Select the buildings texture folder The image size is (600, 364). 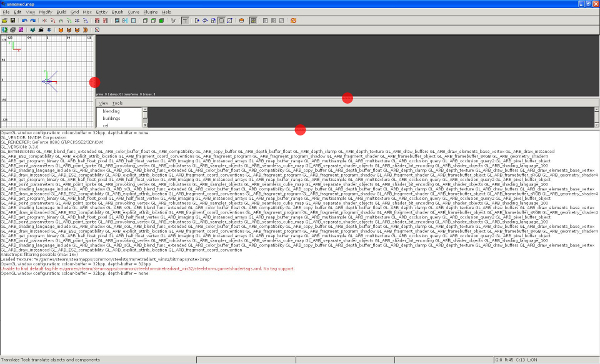pos(111,118)
